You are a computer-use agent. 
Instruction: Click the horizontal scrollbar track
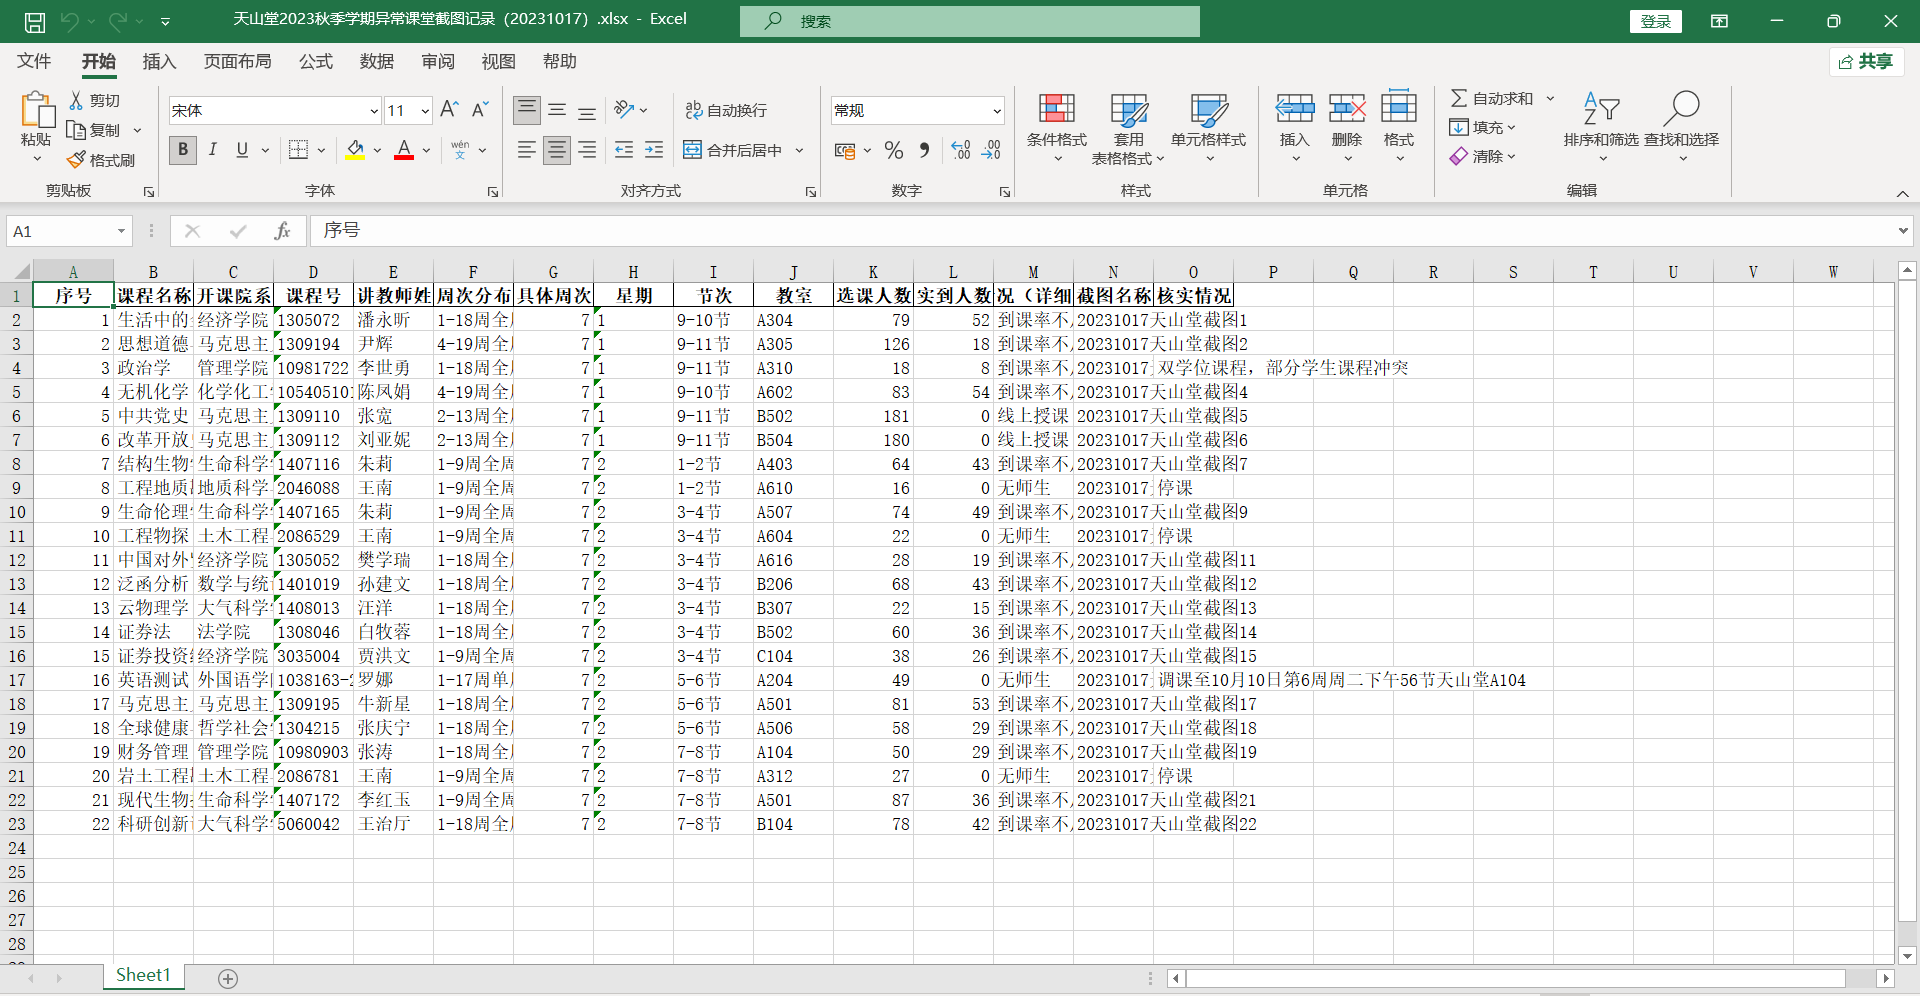click(1515, 979)
